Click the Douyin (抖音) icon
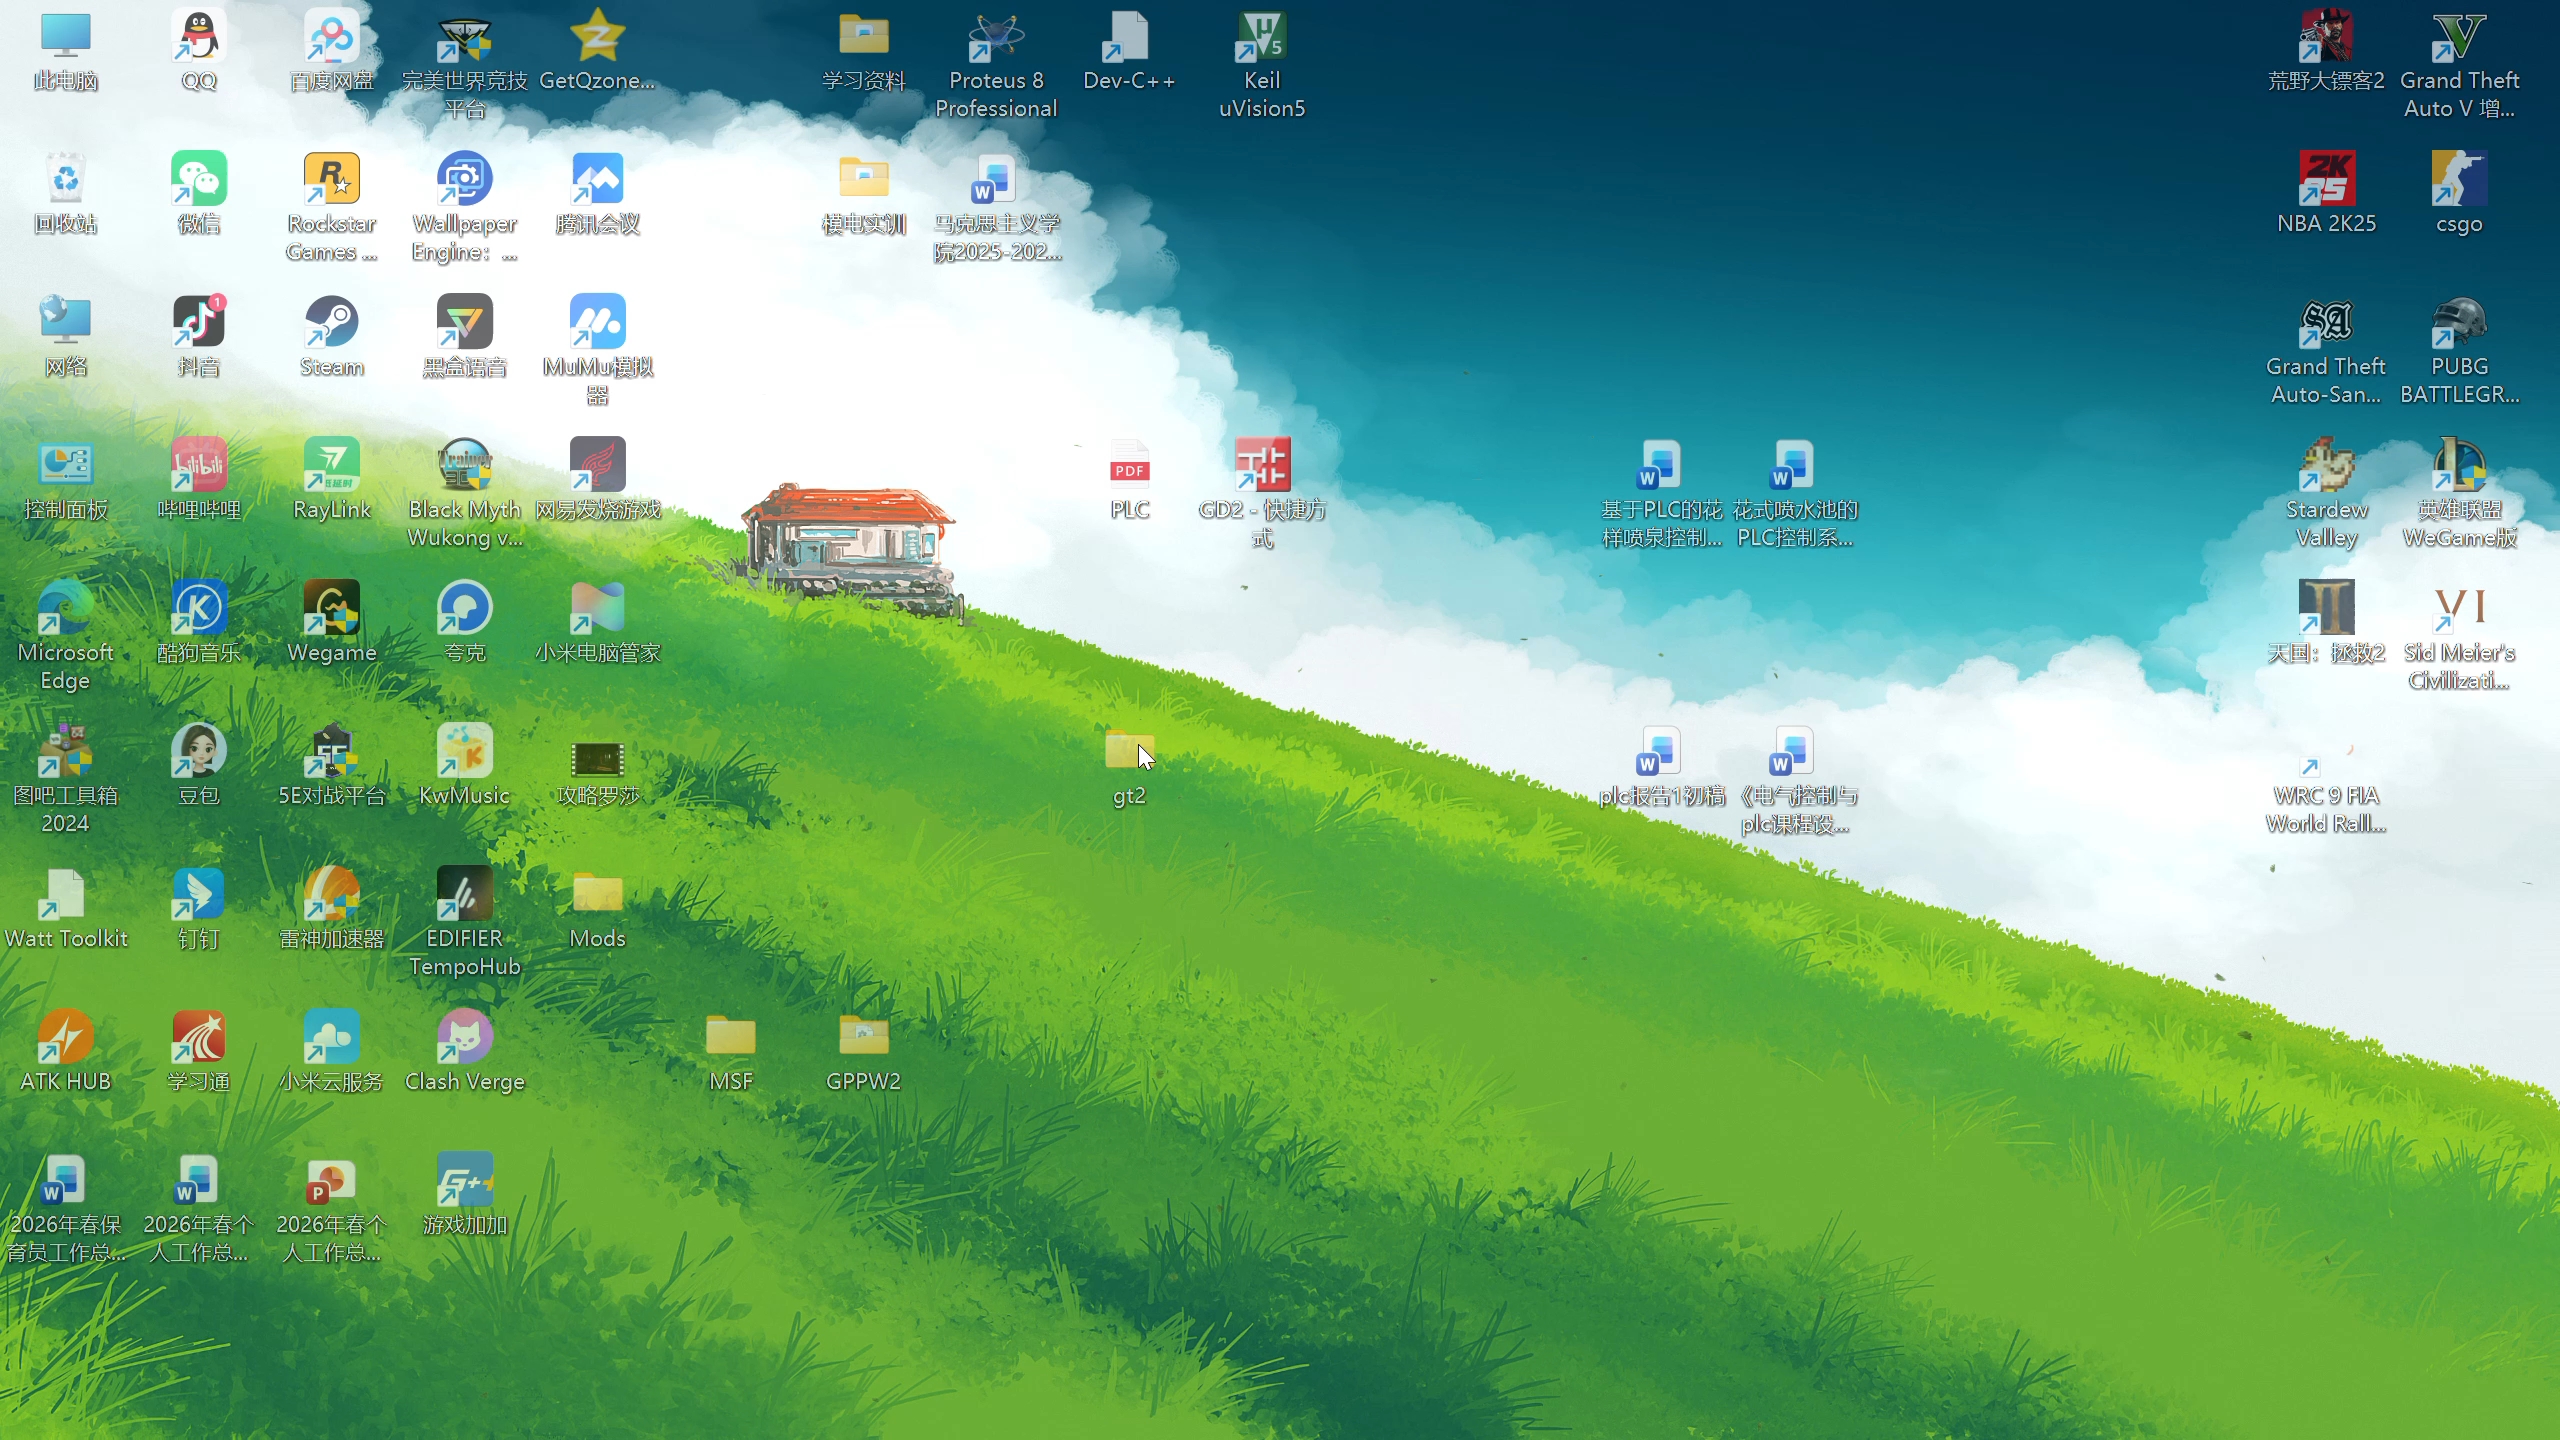The width and height of the screenshot is (2560, 1440). (x=199, y=323)
